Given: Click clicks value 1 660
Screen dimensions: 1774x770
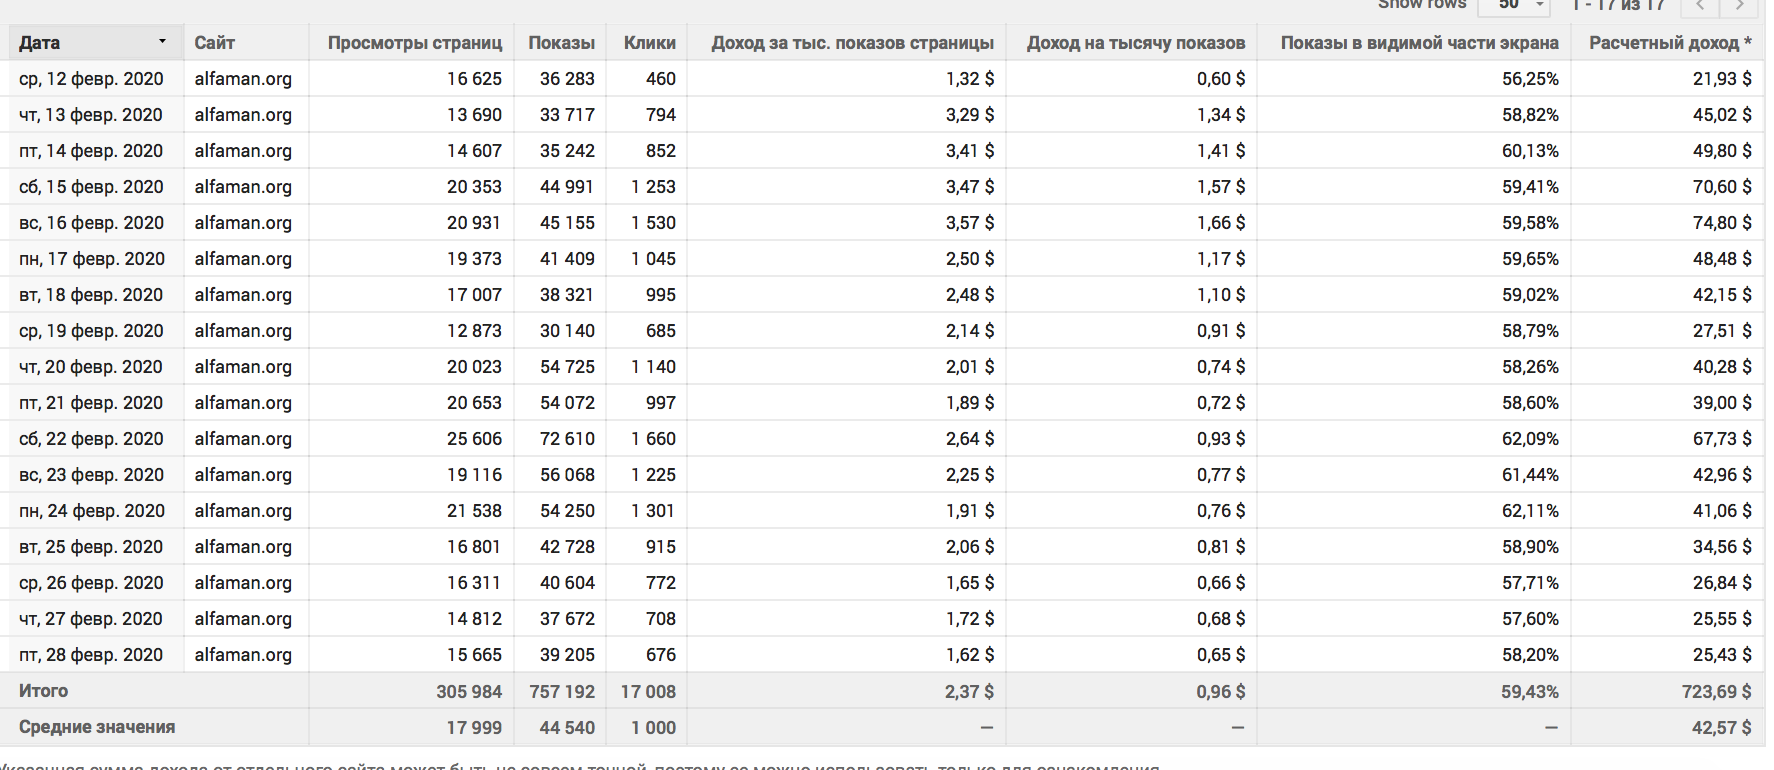Looking at the screenshot, I should (x=653, y=439).
